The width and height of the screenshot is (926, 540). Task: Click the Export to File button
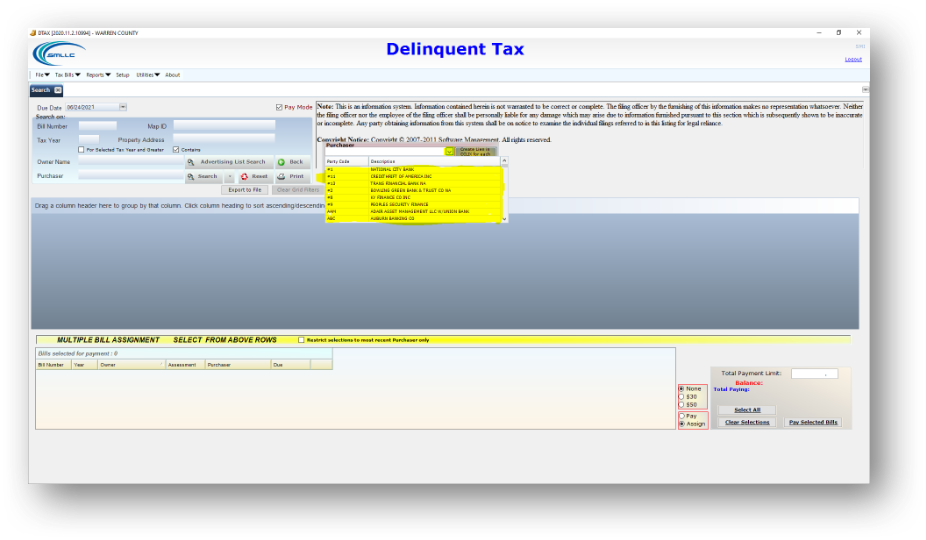click(245, 189)
